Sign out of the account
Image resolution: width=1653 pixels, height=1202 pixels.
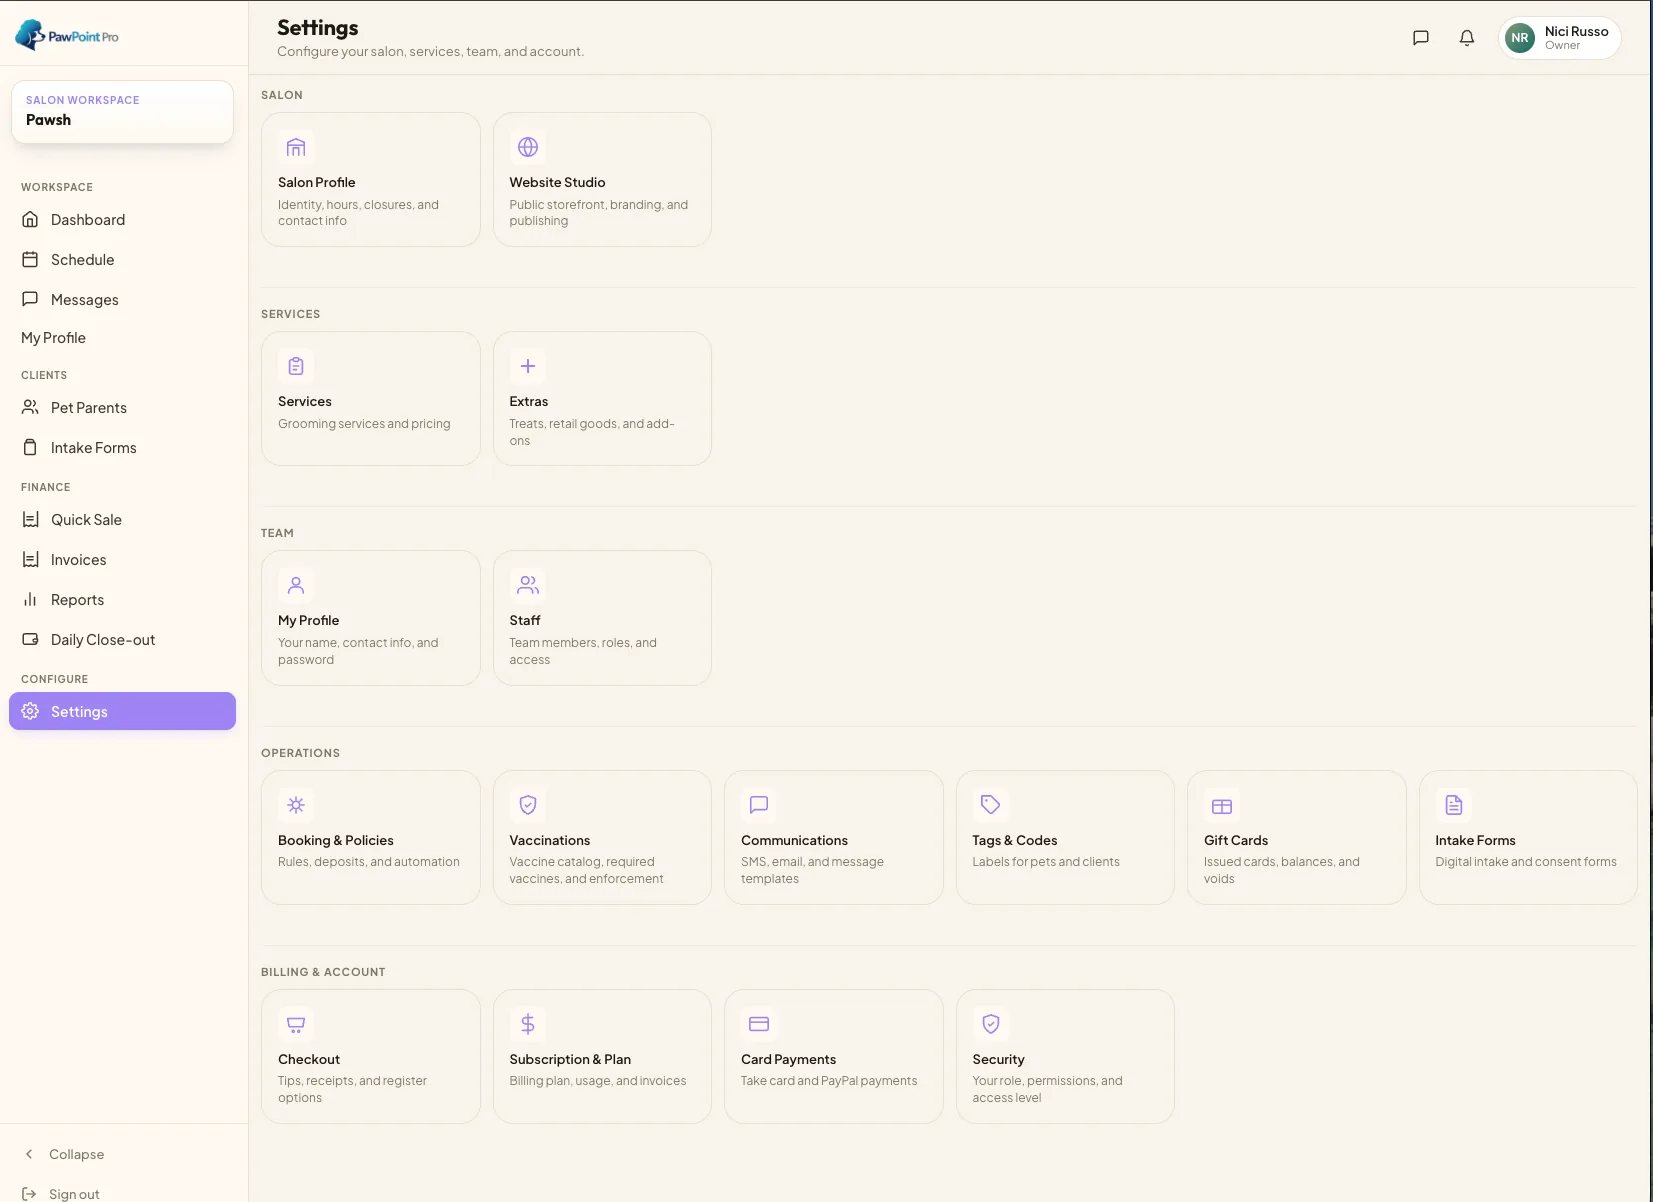tap(61, 1194)
